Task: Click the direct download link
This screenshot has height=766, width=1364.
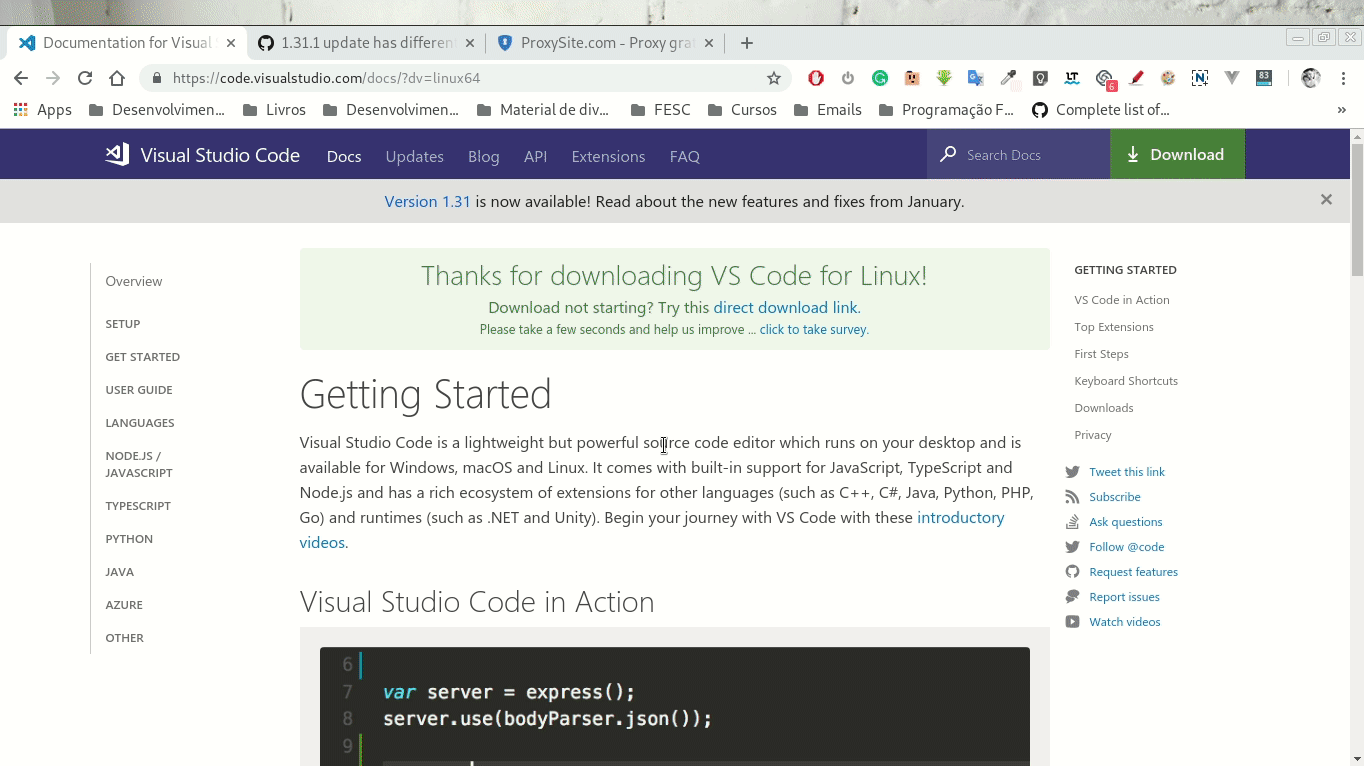Action: (785, 307)
